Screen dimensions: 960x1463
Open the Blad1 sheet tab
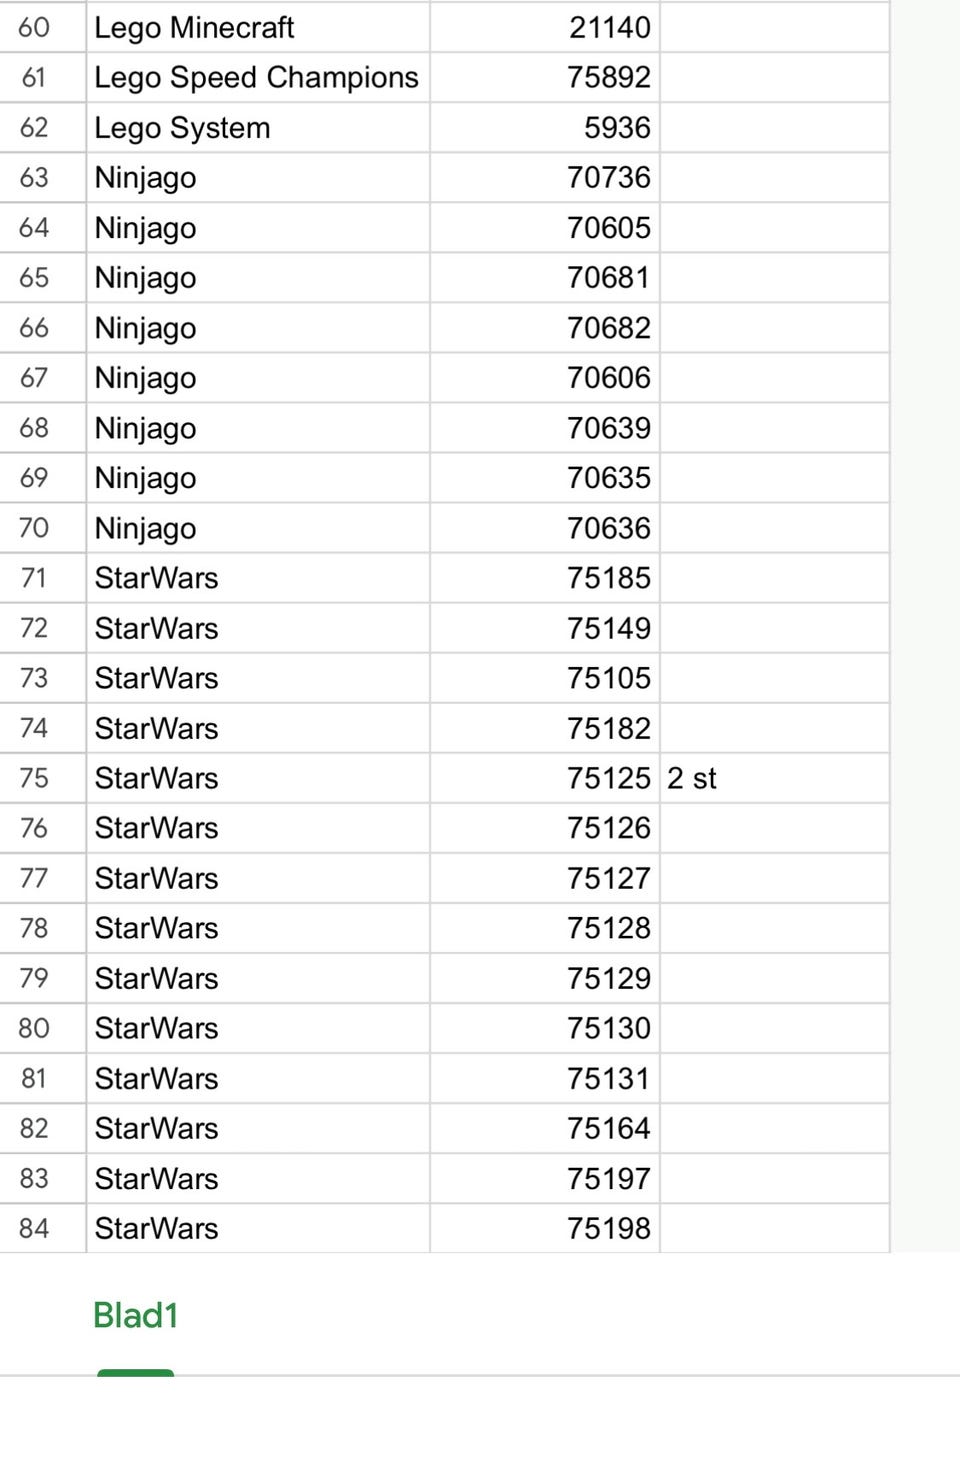[x=136, y=1315]
